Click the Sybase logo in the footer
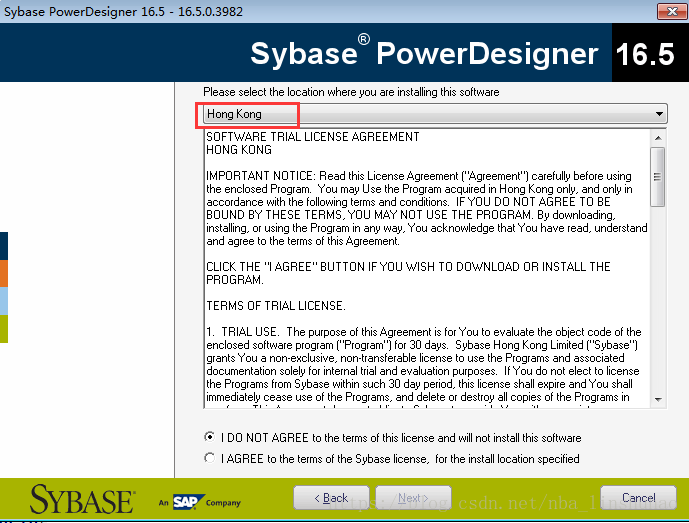Viewport: 689px width, 523px height. click(83, 500)
